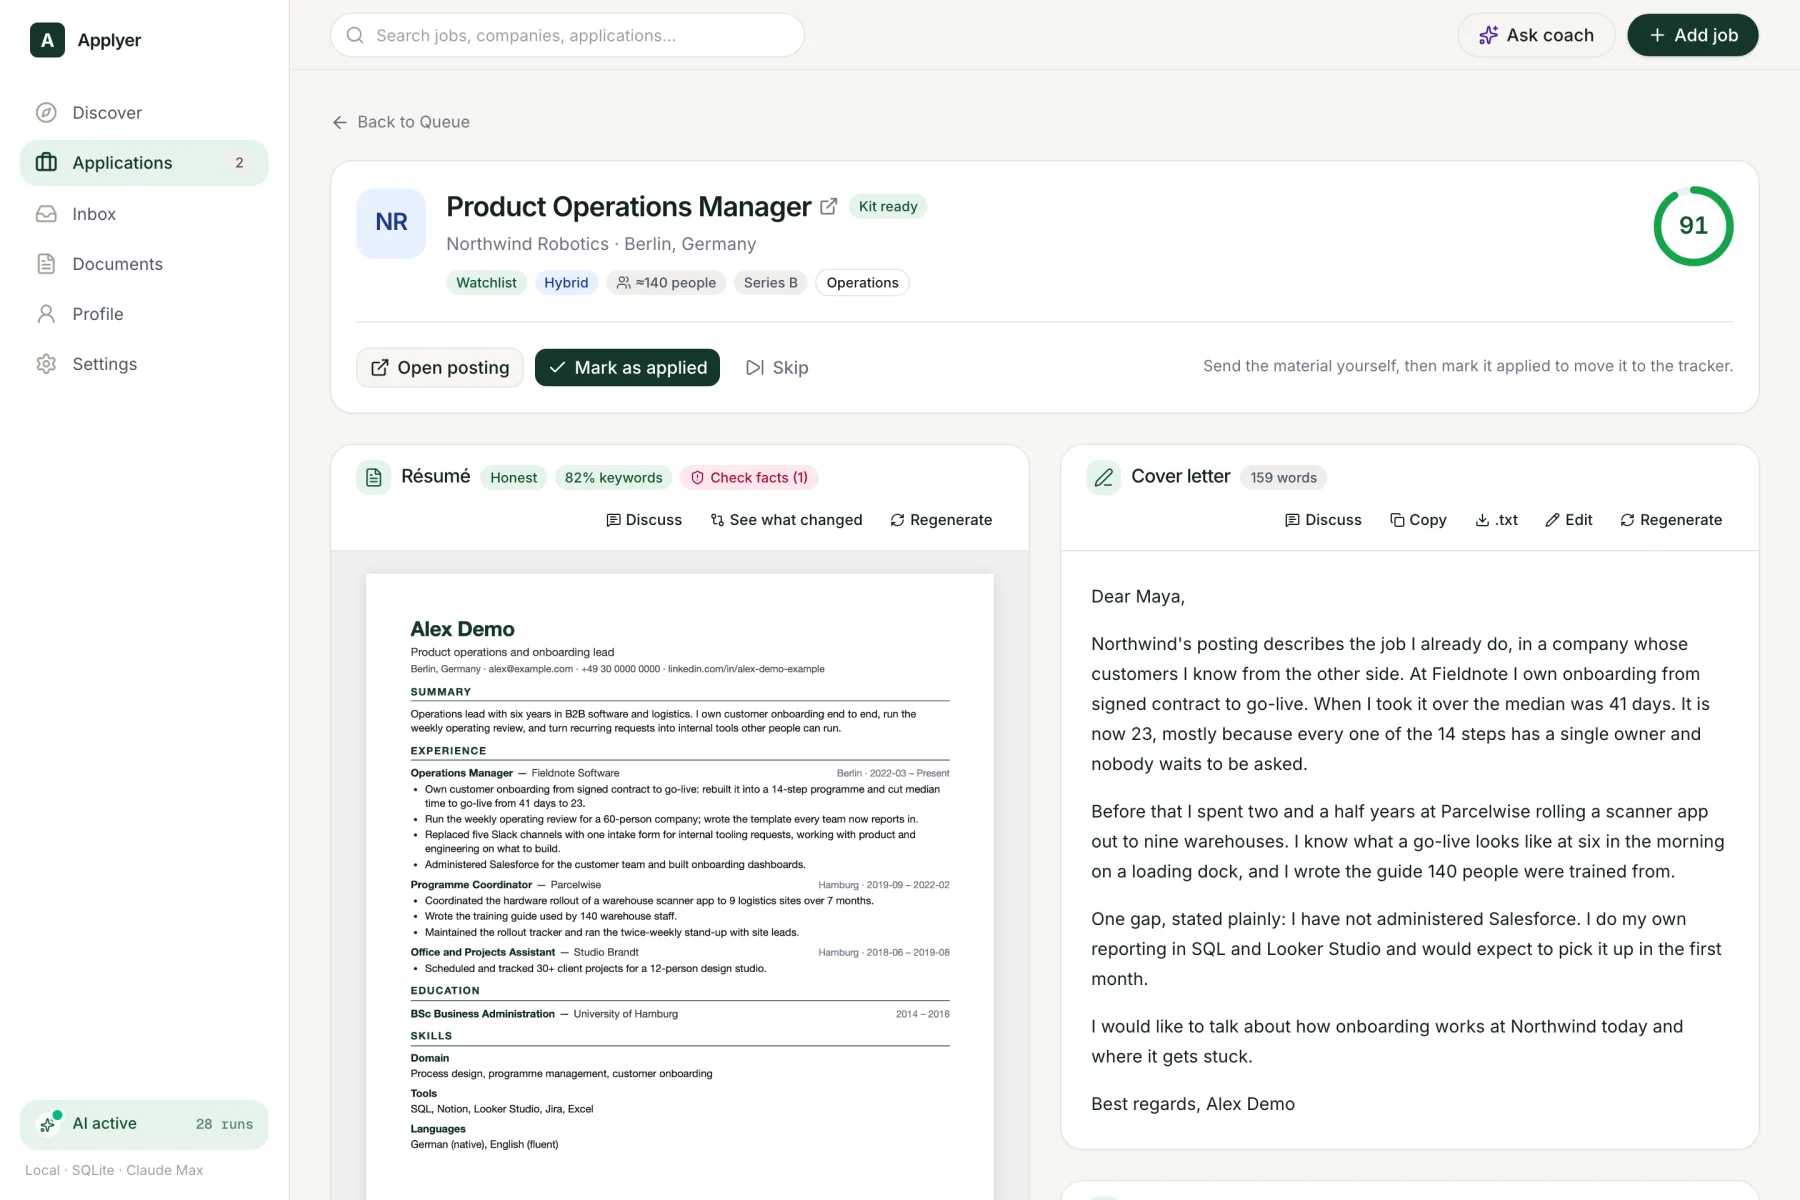
Task: Click the '28 runs' counter
Action: point(224,1124)
